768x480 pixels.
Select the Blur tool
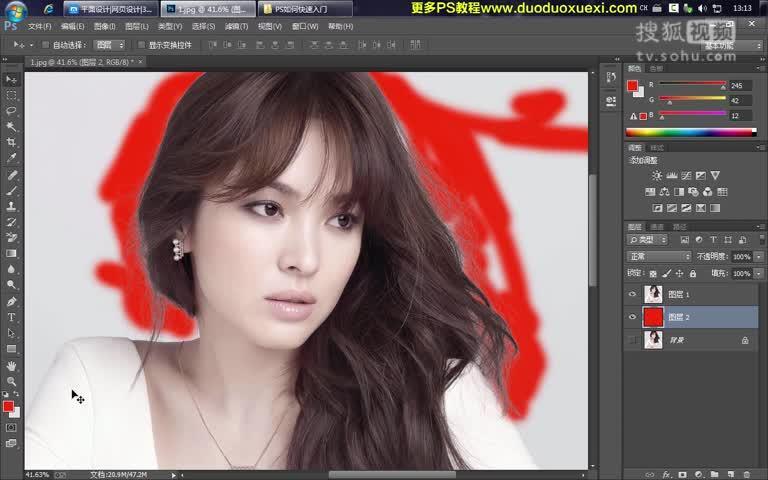pos(11,269)
